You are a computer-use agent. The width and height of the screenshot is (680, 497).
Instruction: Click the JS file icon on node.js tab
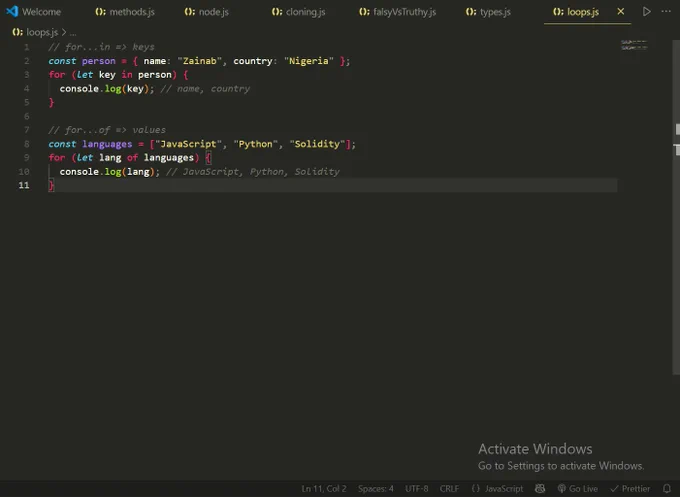(x=190, y=12)
